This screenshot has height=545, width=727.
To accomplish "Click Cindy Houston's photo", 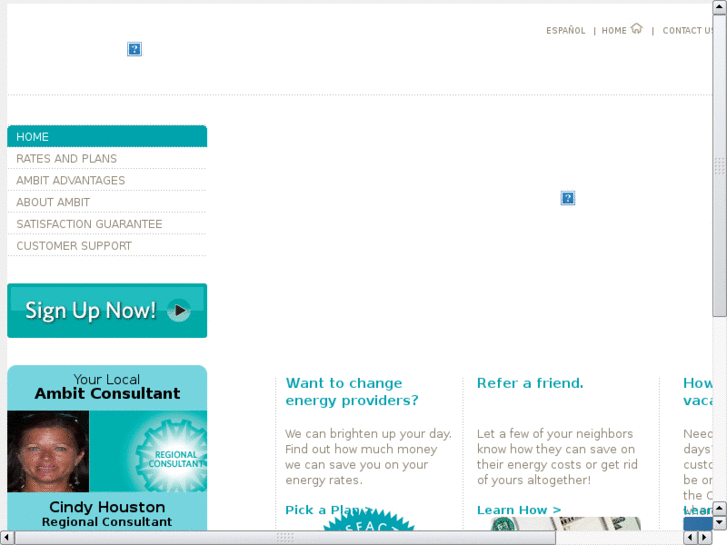I will coord(48,451).
